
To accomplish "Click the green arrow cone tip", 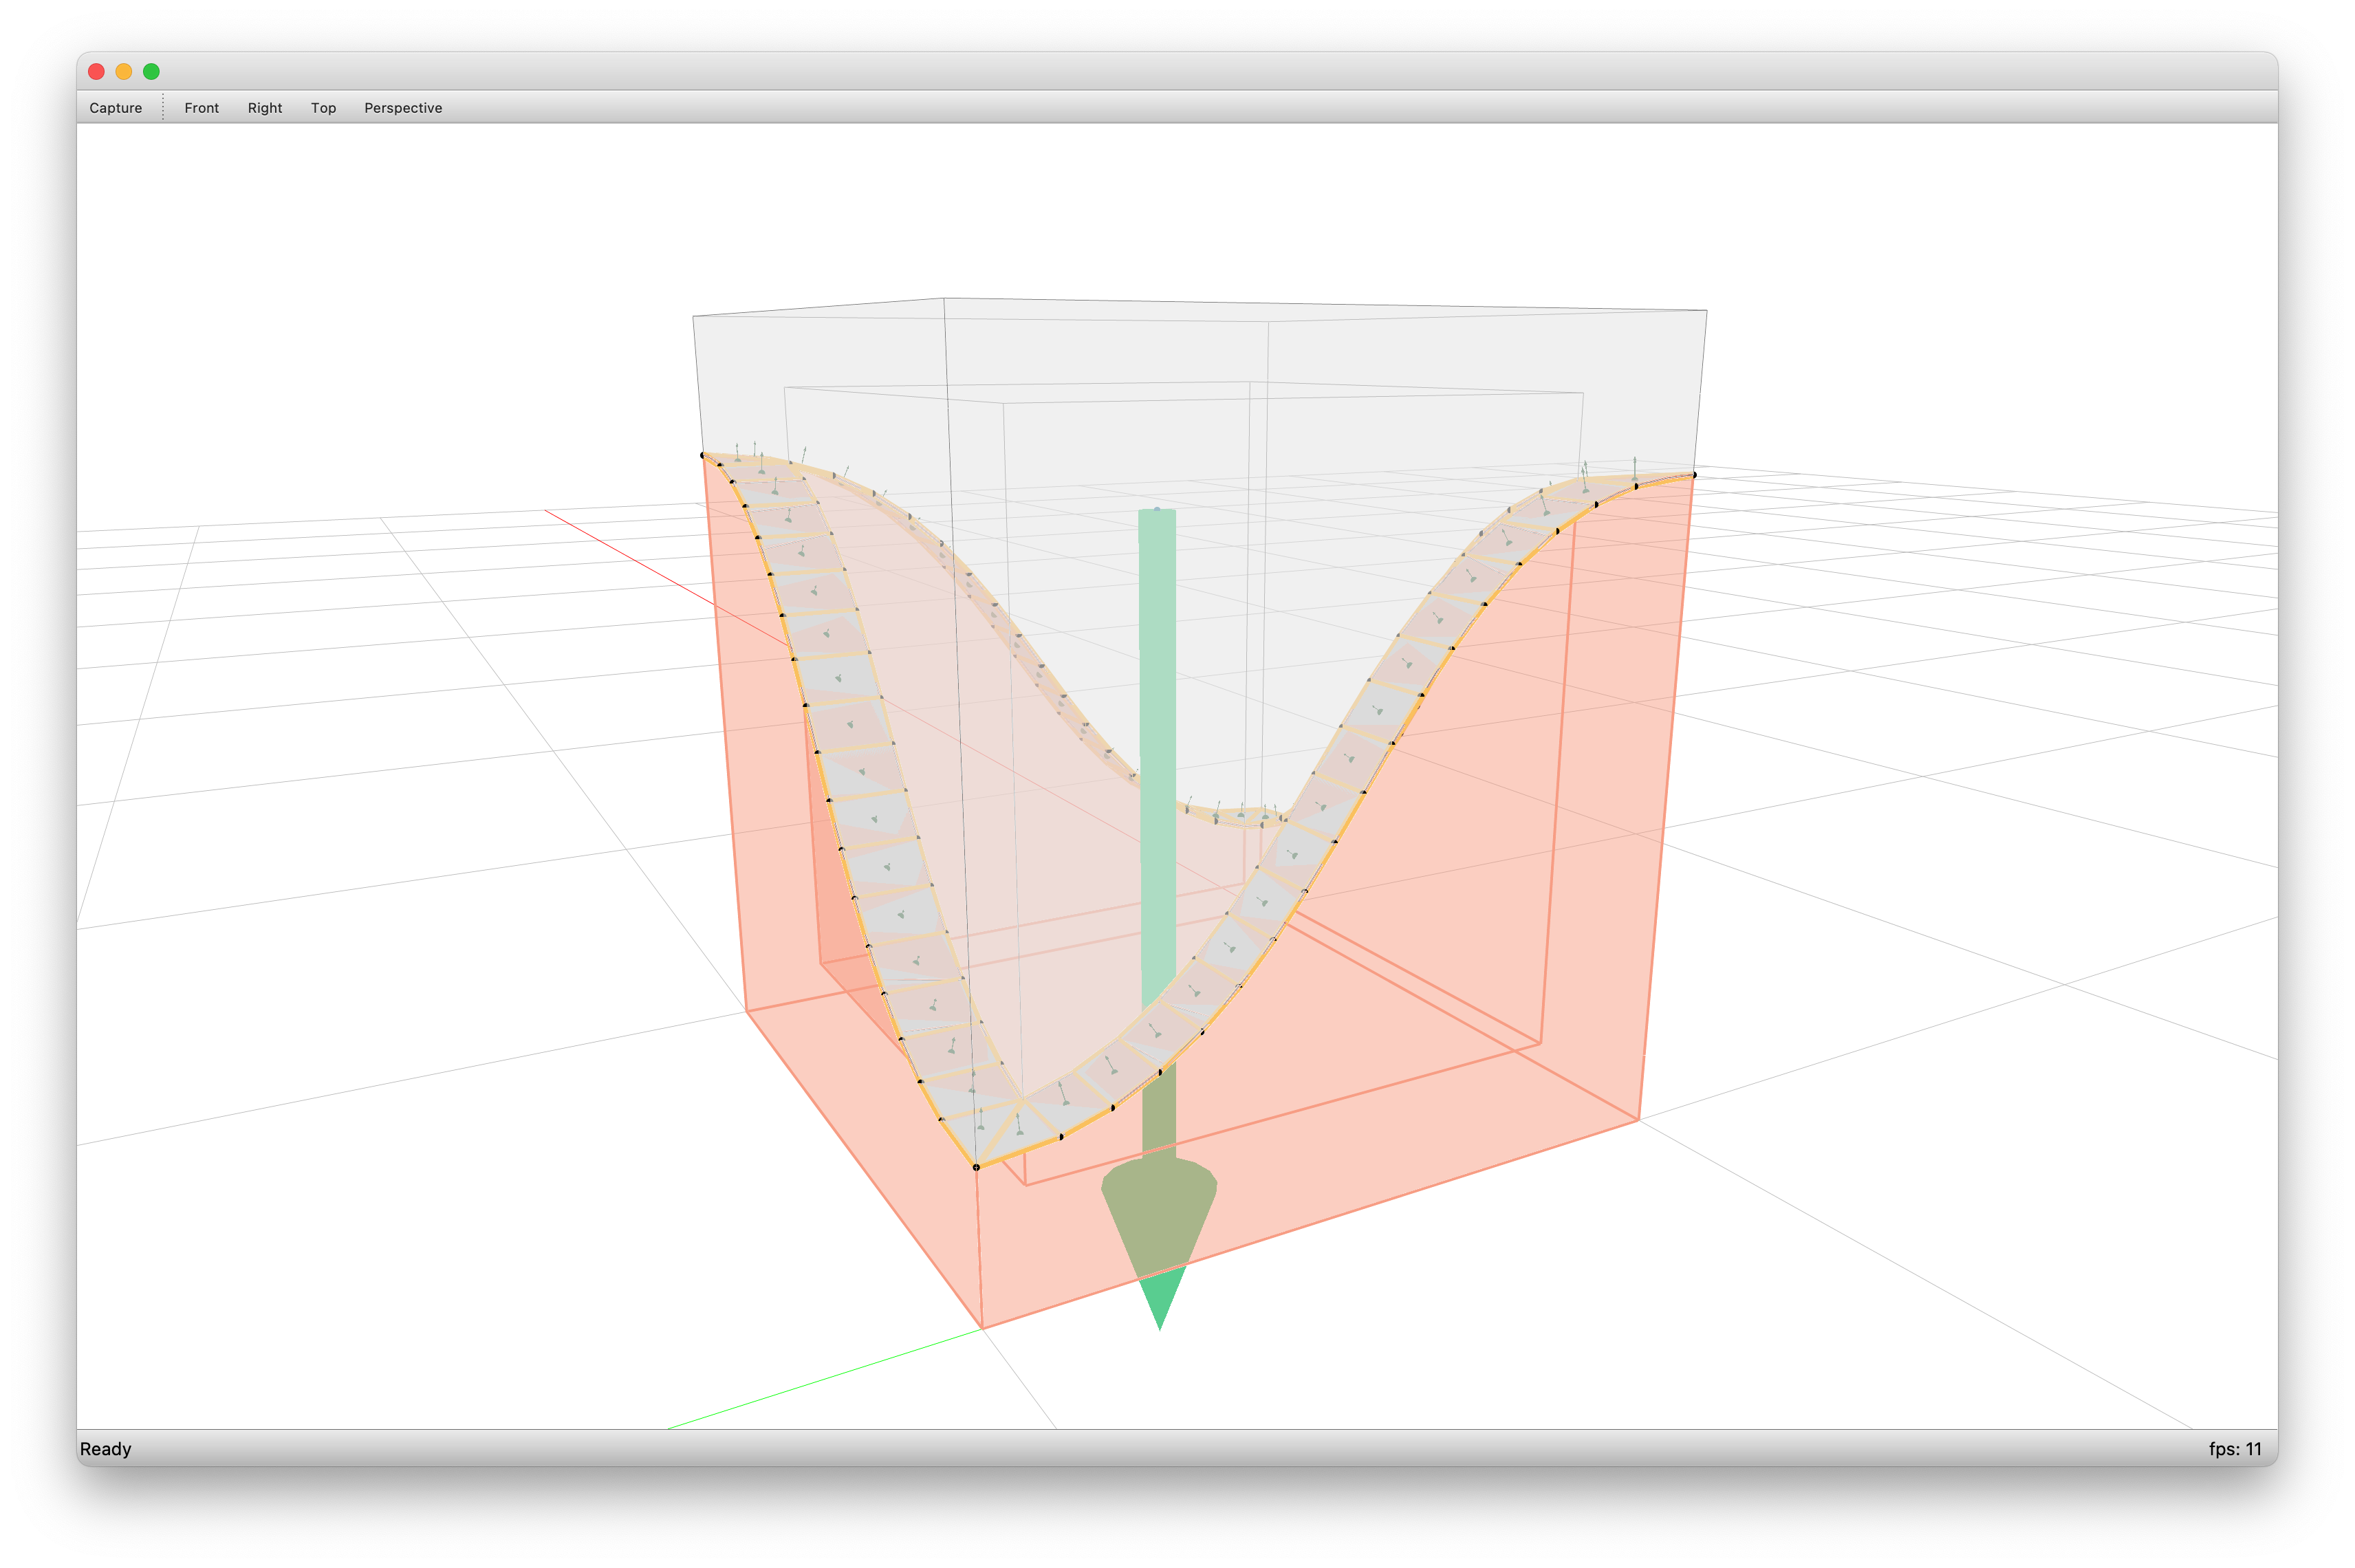I will [x=1159, y=1245].
